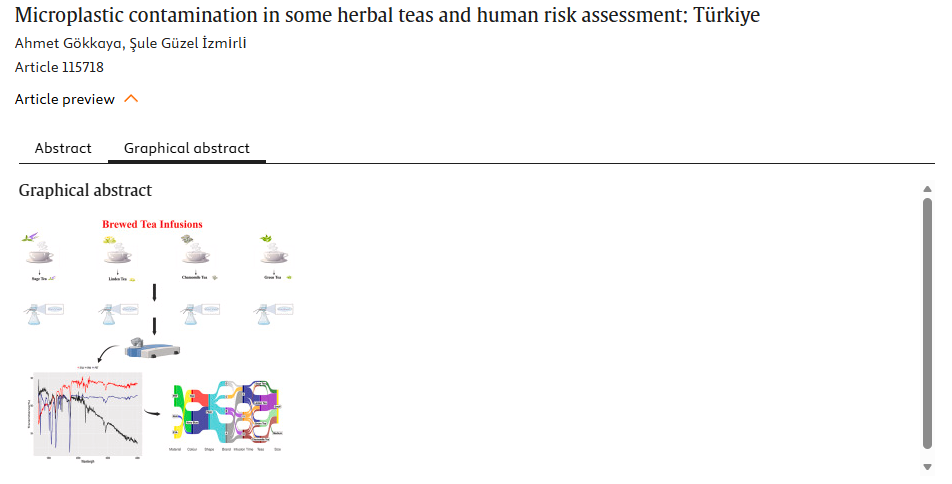
Task: Switch to the Abstract tab
Action: click(63, 148)
